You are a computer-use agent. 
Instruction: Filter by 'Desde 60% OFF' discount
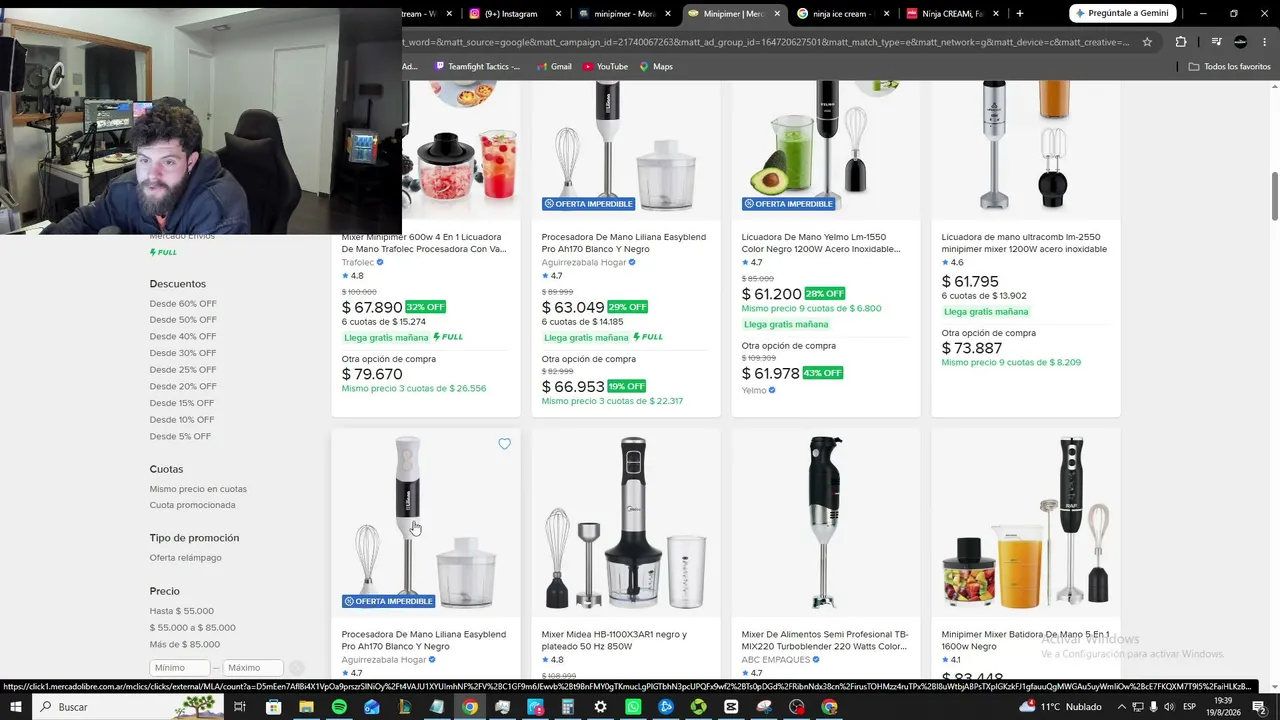click(x=183, y=304)
